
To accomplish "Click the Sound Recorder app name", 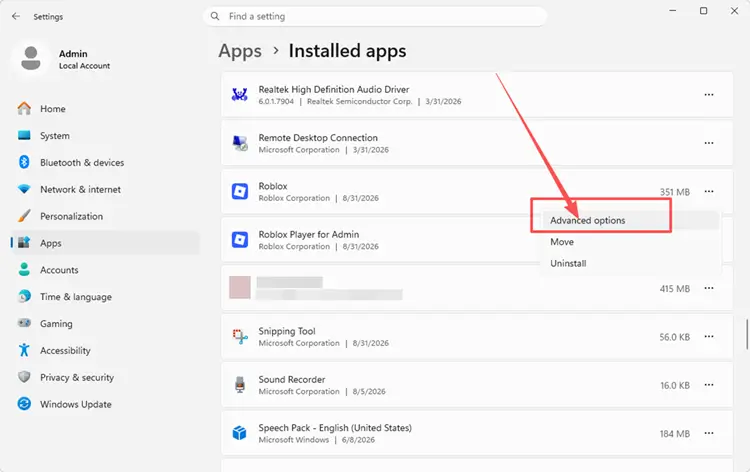I will coord(292,379).
